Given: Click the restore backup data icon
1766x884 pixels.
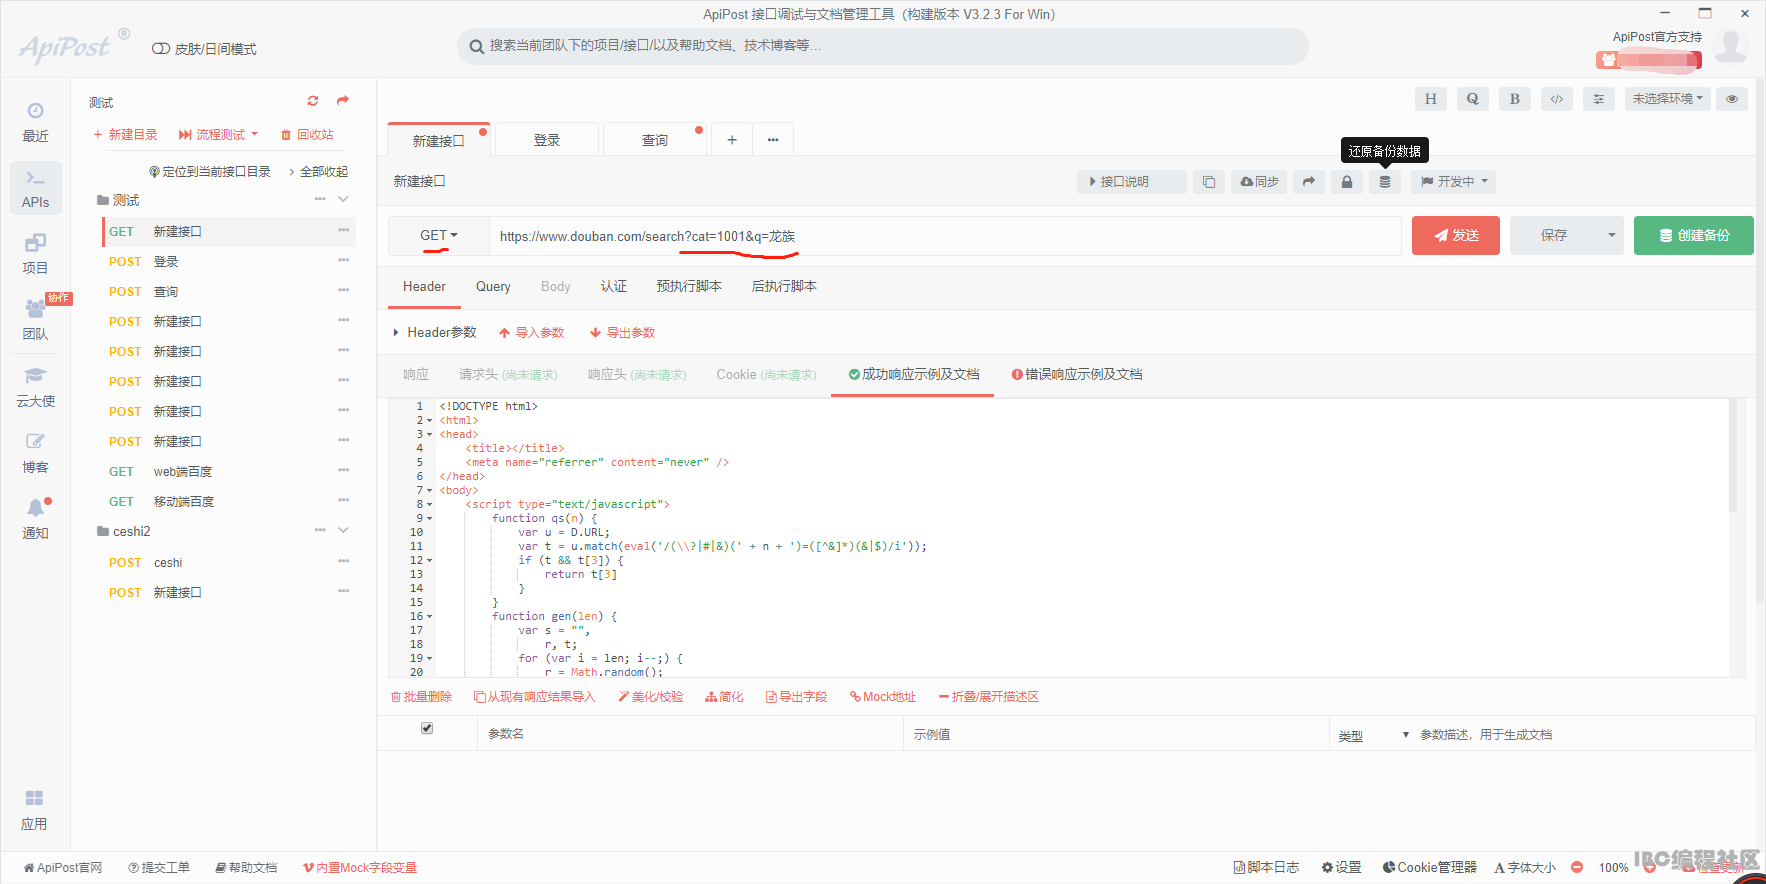Looking at the screenshot, I should pyautogui.click(x=1385, y=182).
